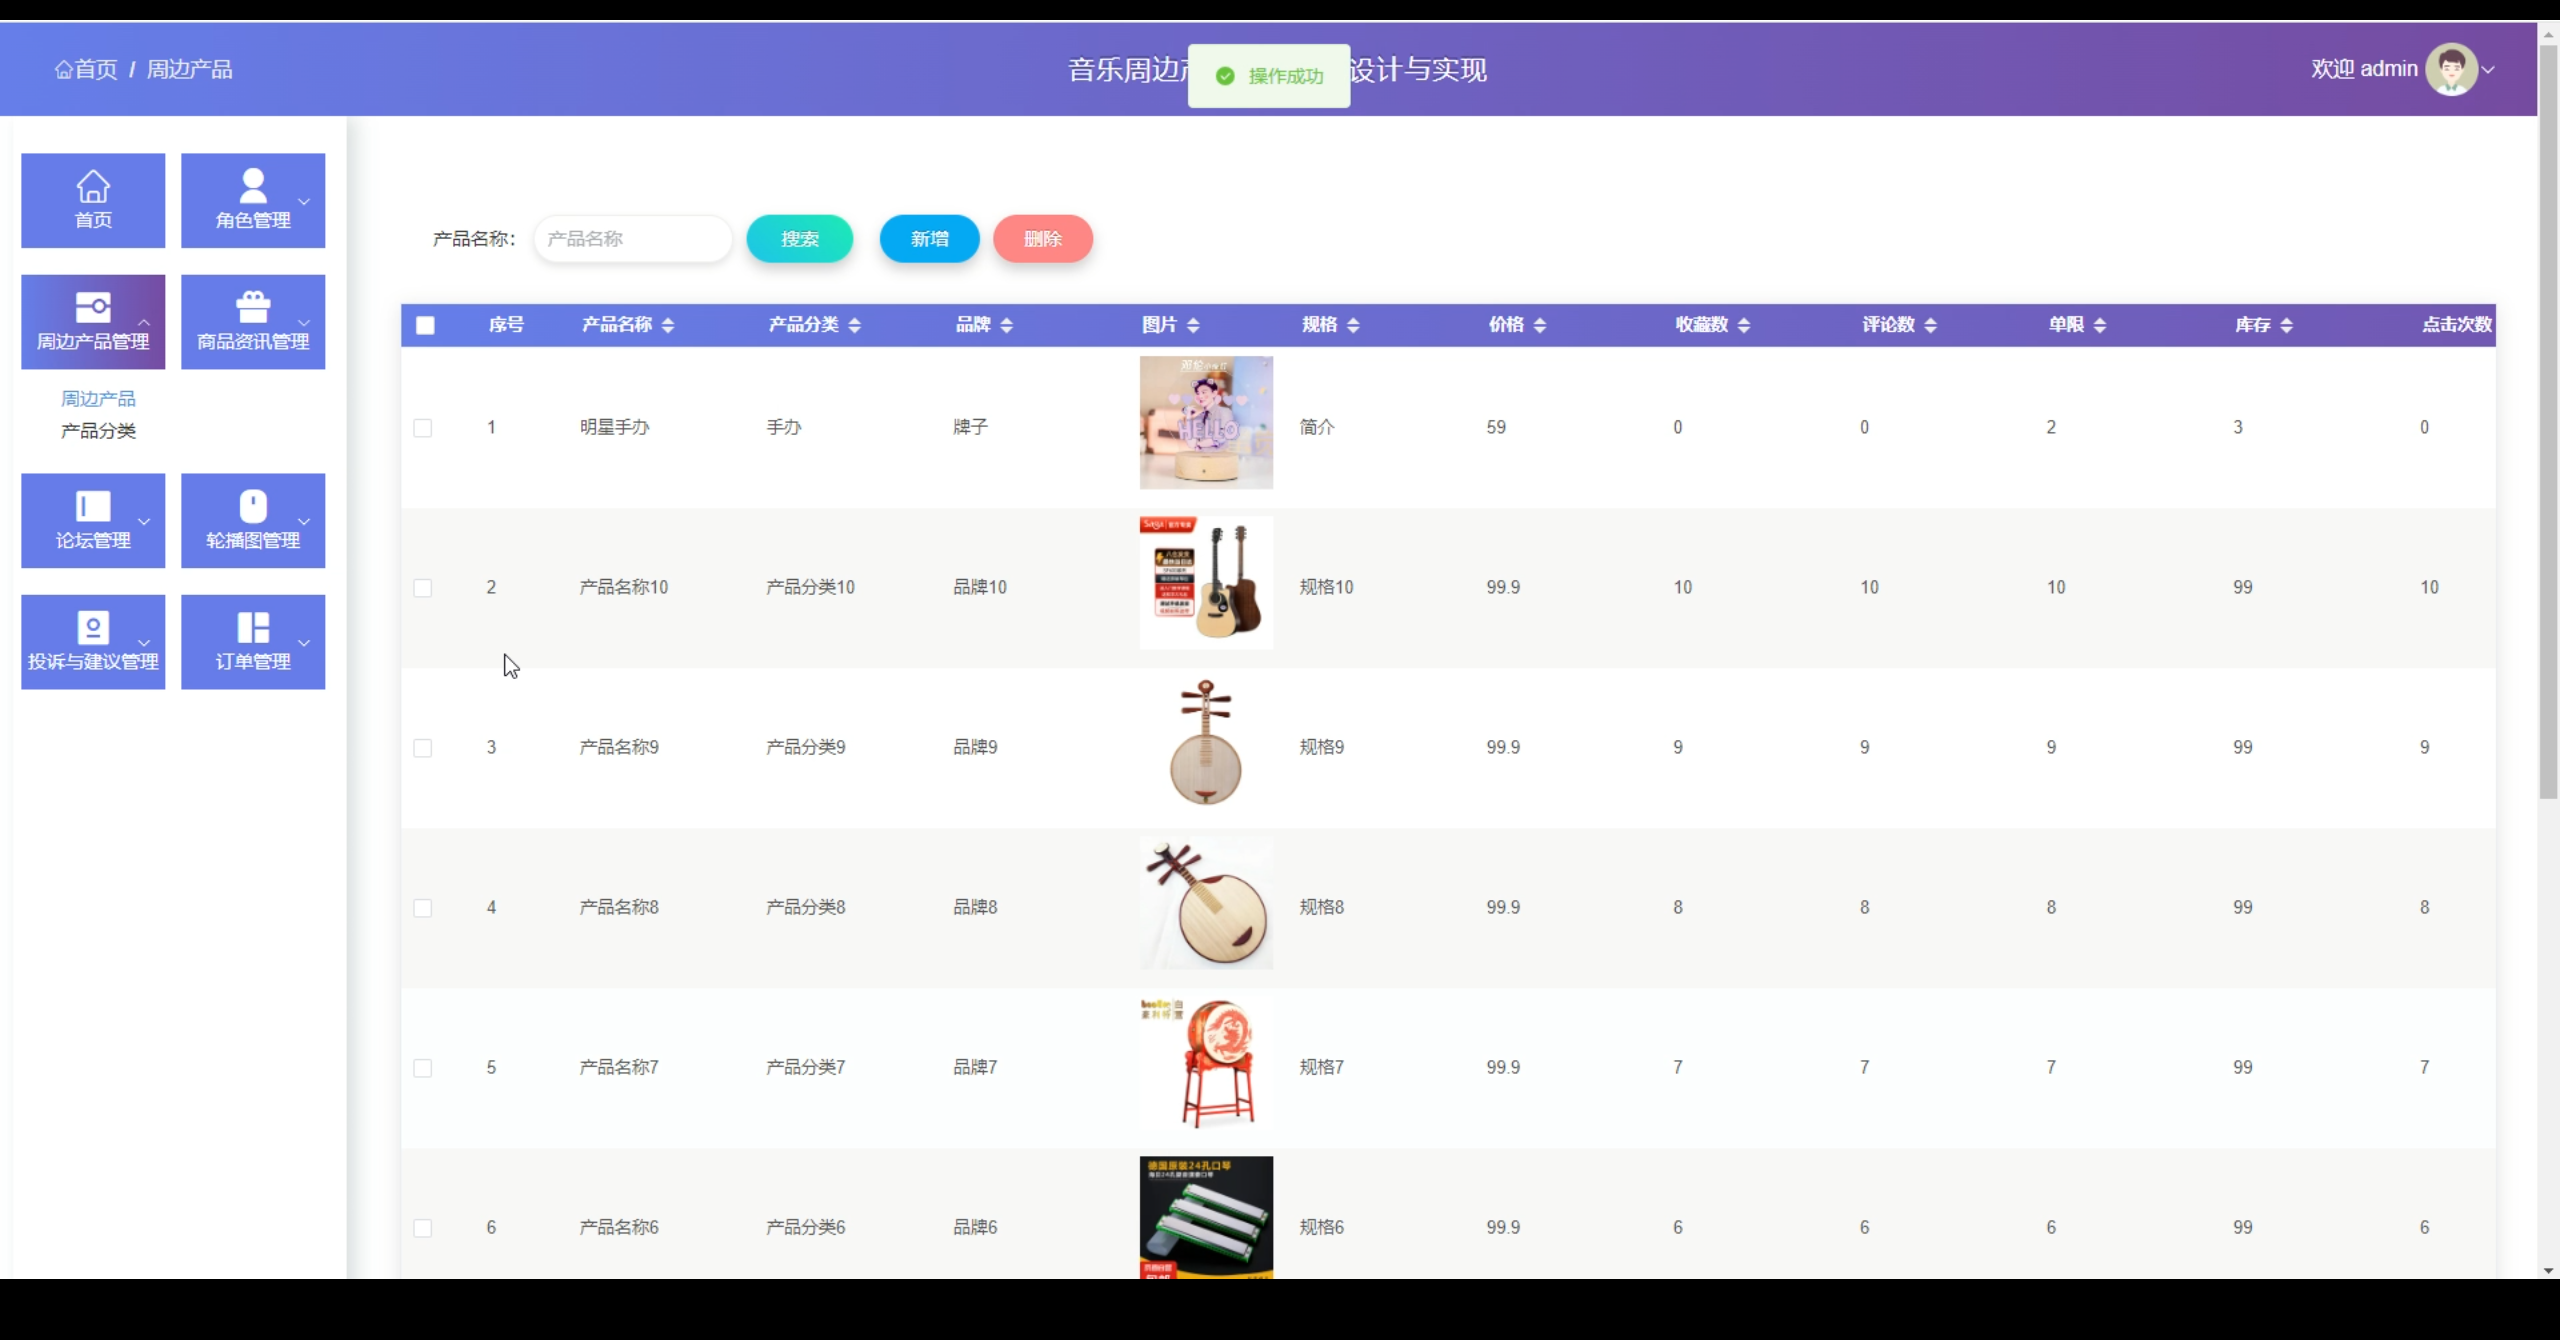Screen dimensions: 2560x1340
Task: Check the row checkbox for 产品名称9
Action: 423,748
